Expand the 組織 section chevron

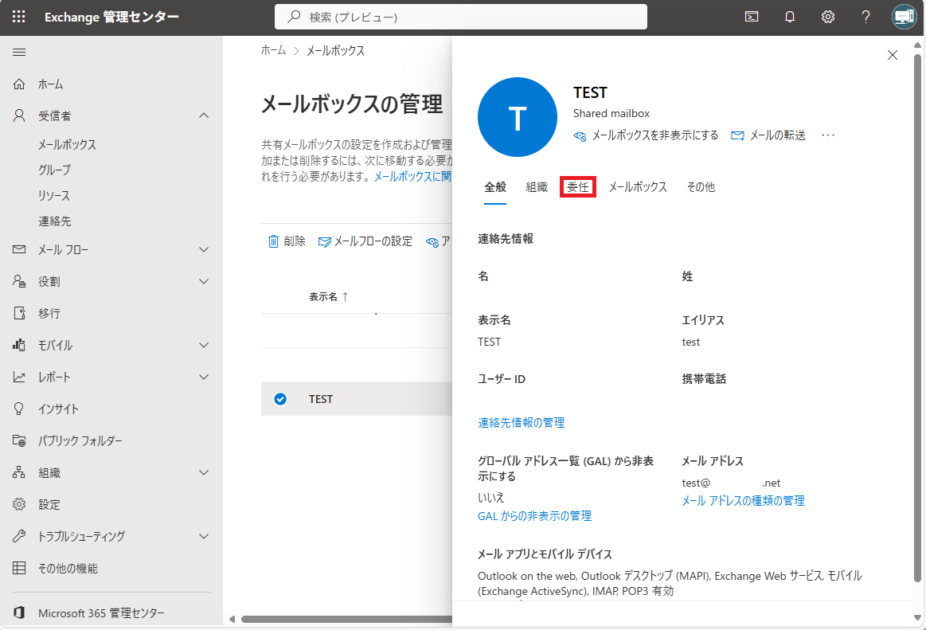tap(204, 473)
